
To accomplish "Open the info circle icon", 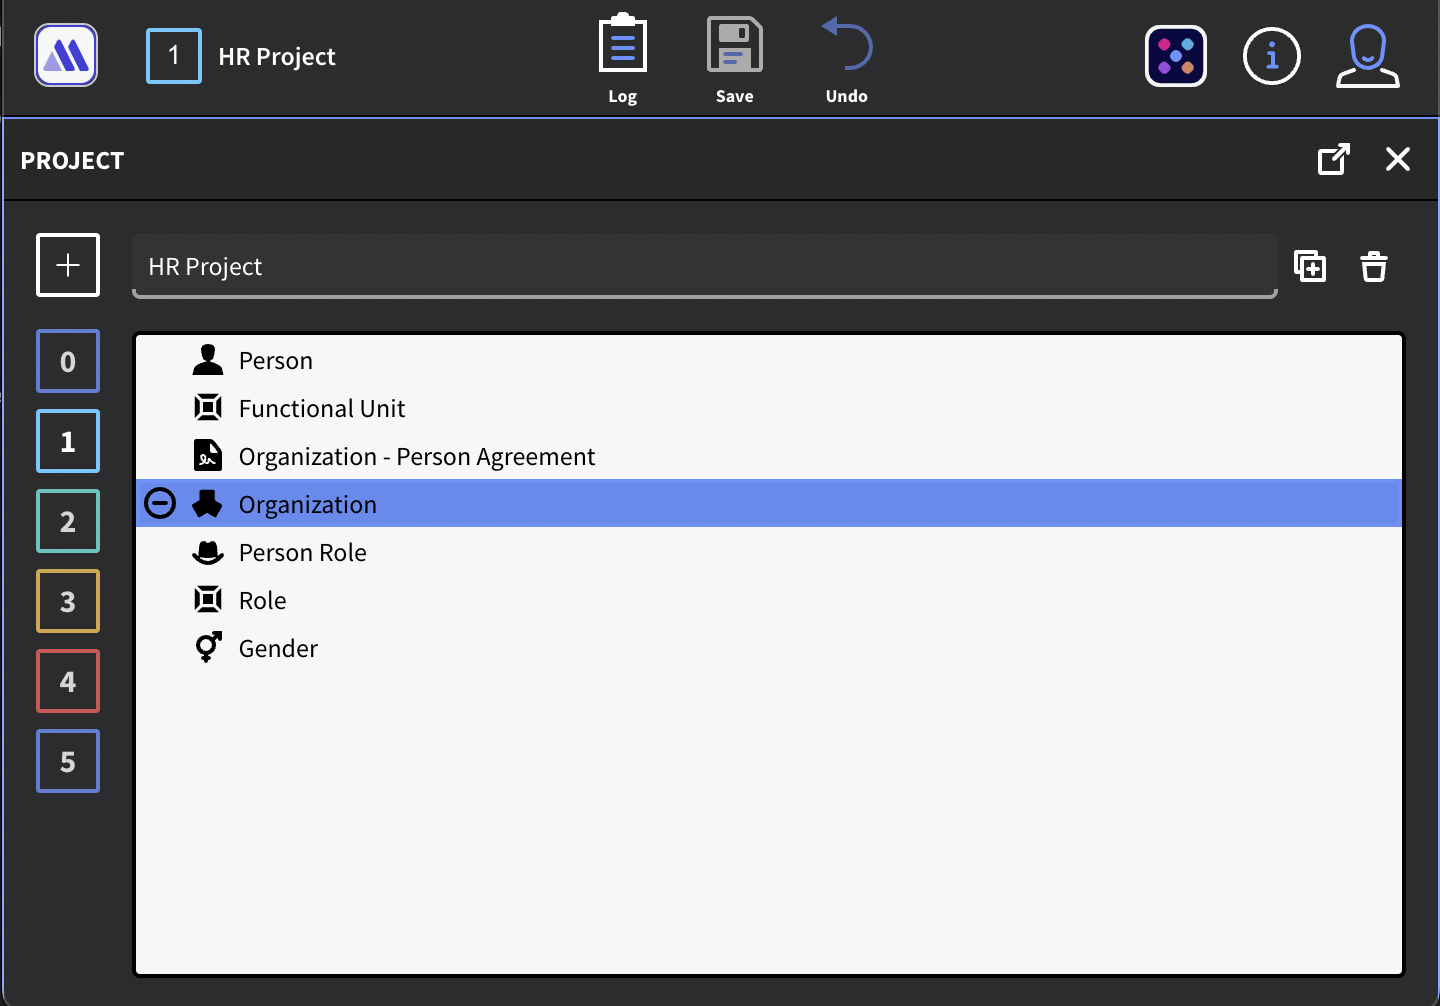I will click(1271, 56).
